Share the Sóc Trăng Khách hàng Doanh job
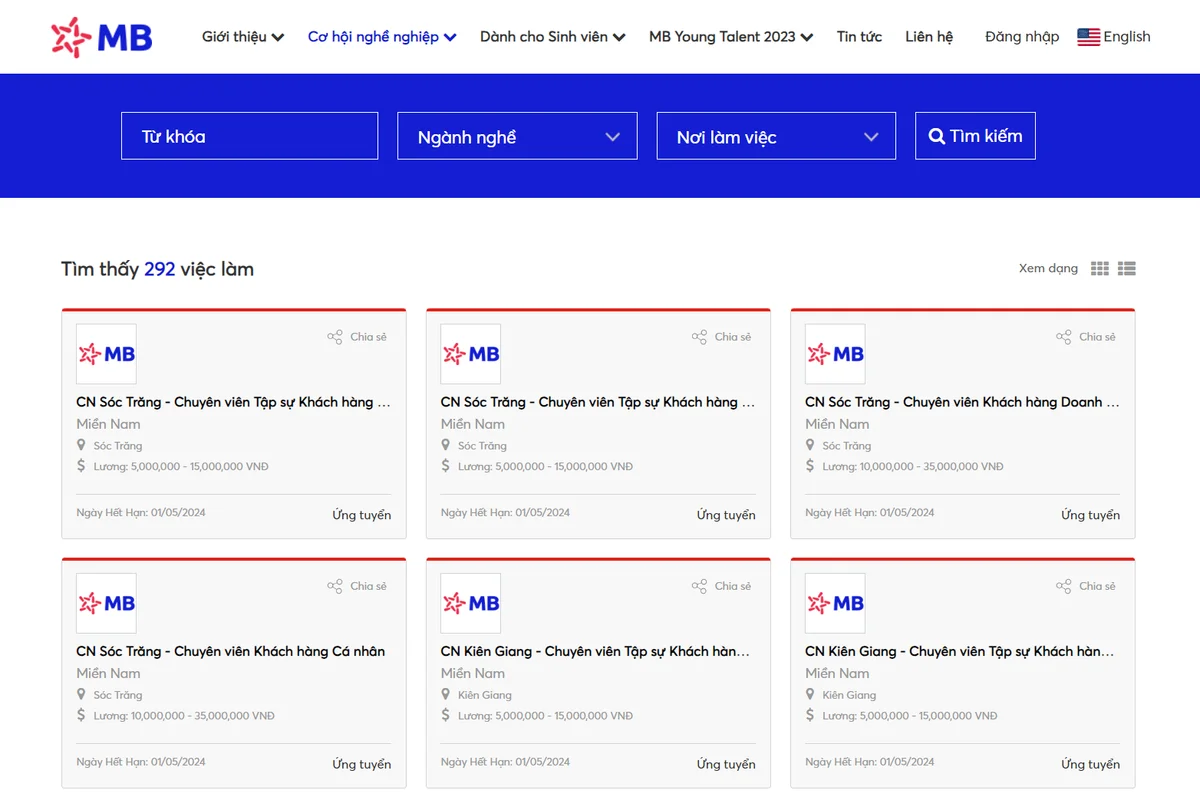 click(x=1085, y=337)
